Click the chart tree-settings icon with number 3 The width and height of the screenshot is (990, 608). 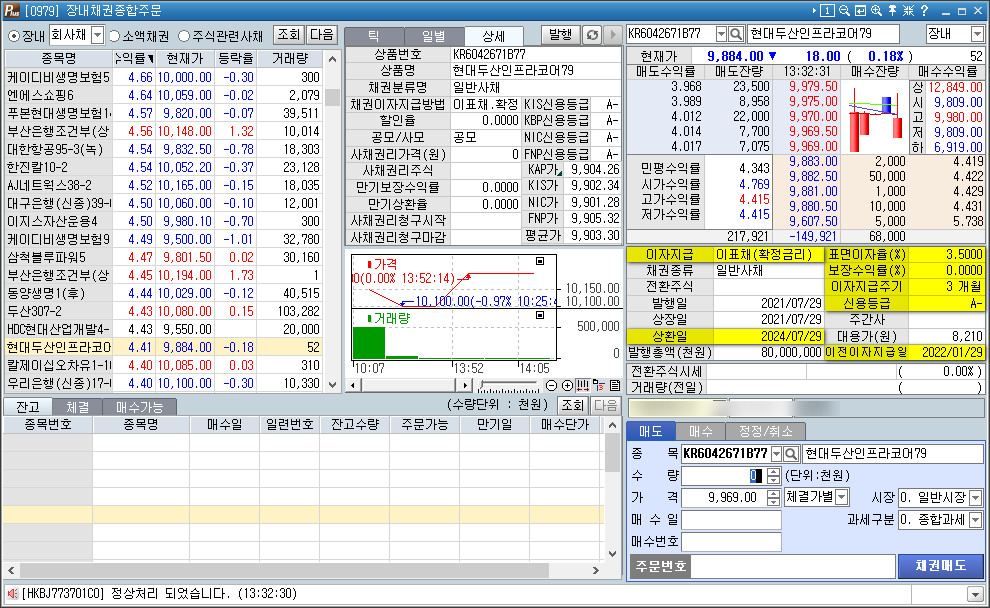(599, 386)
